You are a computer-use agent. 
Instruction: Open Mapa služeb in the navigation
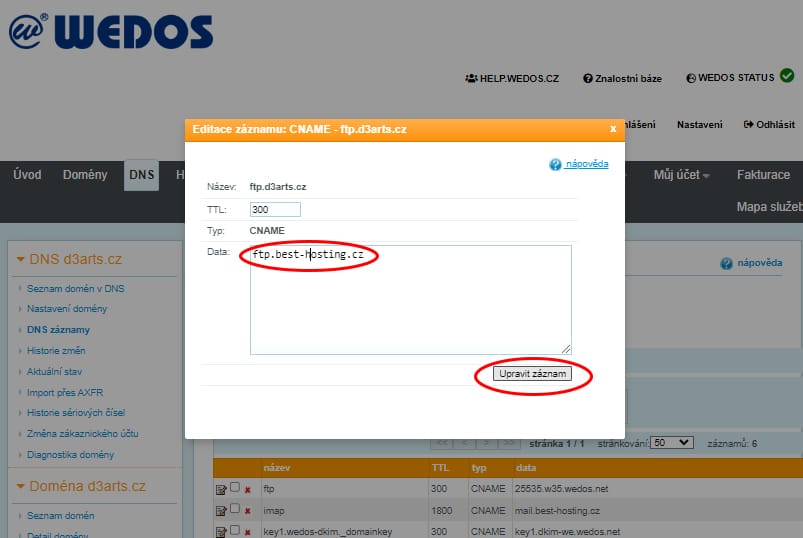770,207
